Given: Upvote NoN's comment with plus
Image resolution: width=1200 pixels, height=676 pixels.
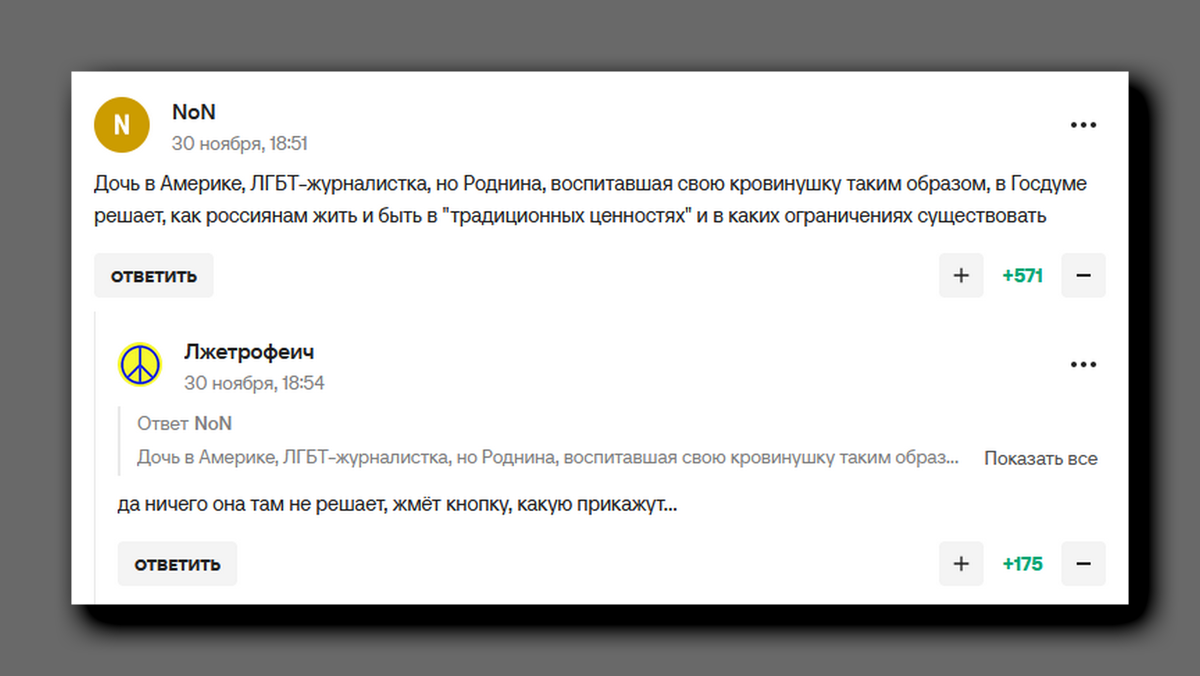Looking at the screenshot, I should point(961,276).
